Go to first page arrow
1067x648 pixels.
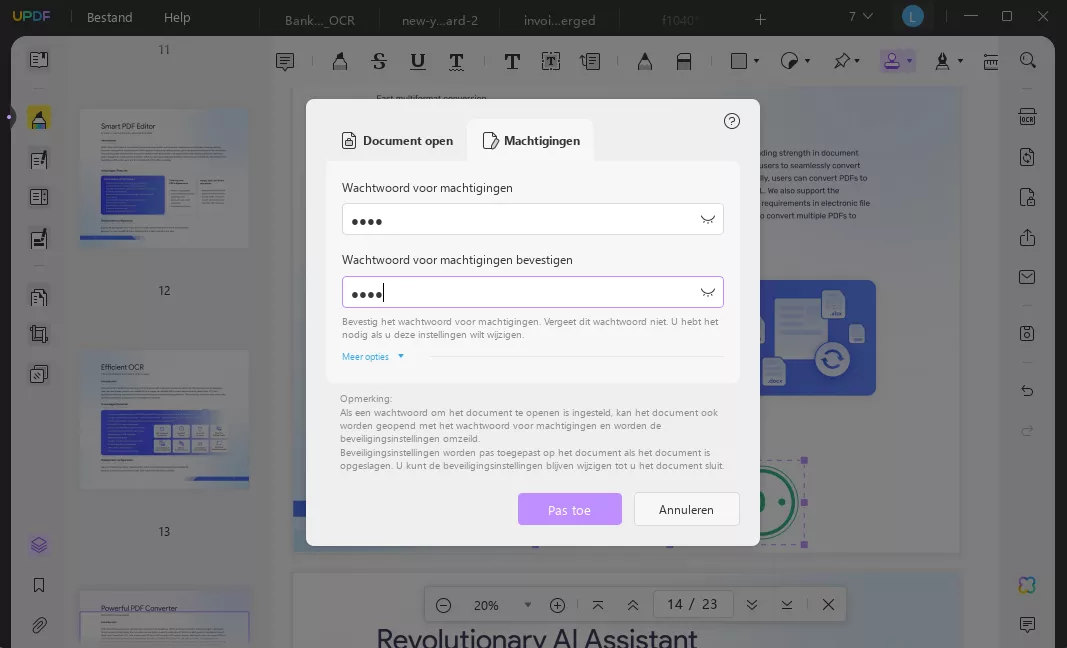click(597, 605)
